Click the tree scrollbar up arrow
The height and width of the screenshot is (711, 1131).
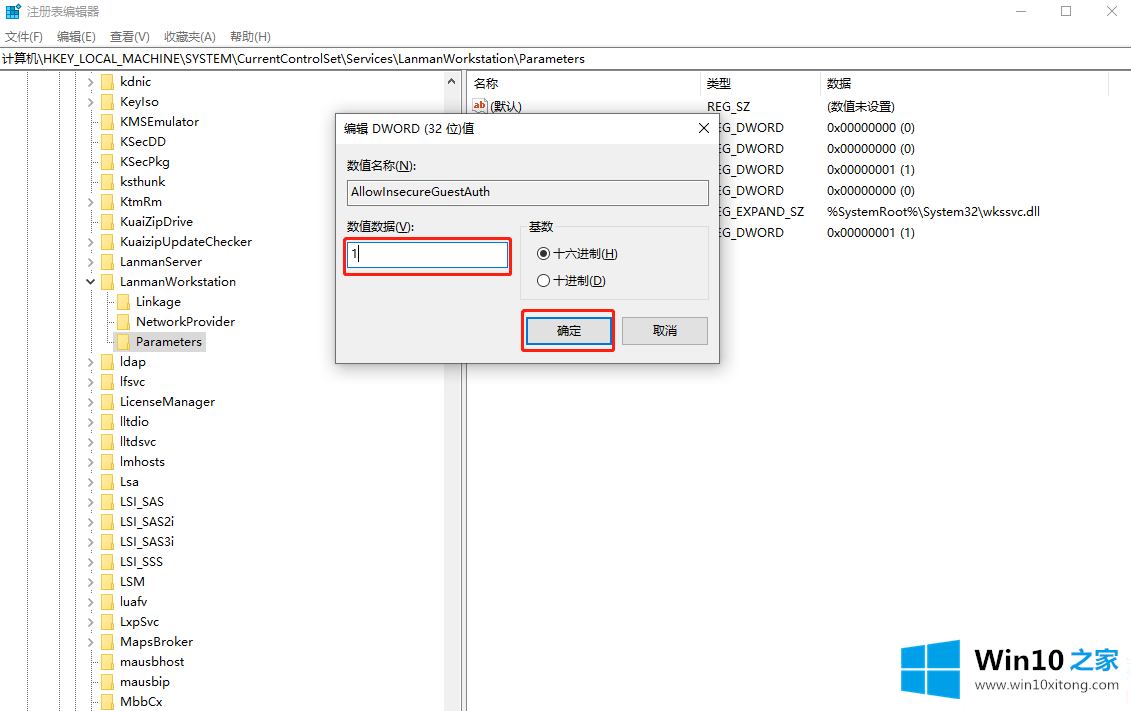pos(452,81)
